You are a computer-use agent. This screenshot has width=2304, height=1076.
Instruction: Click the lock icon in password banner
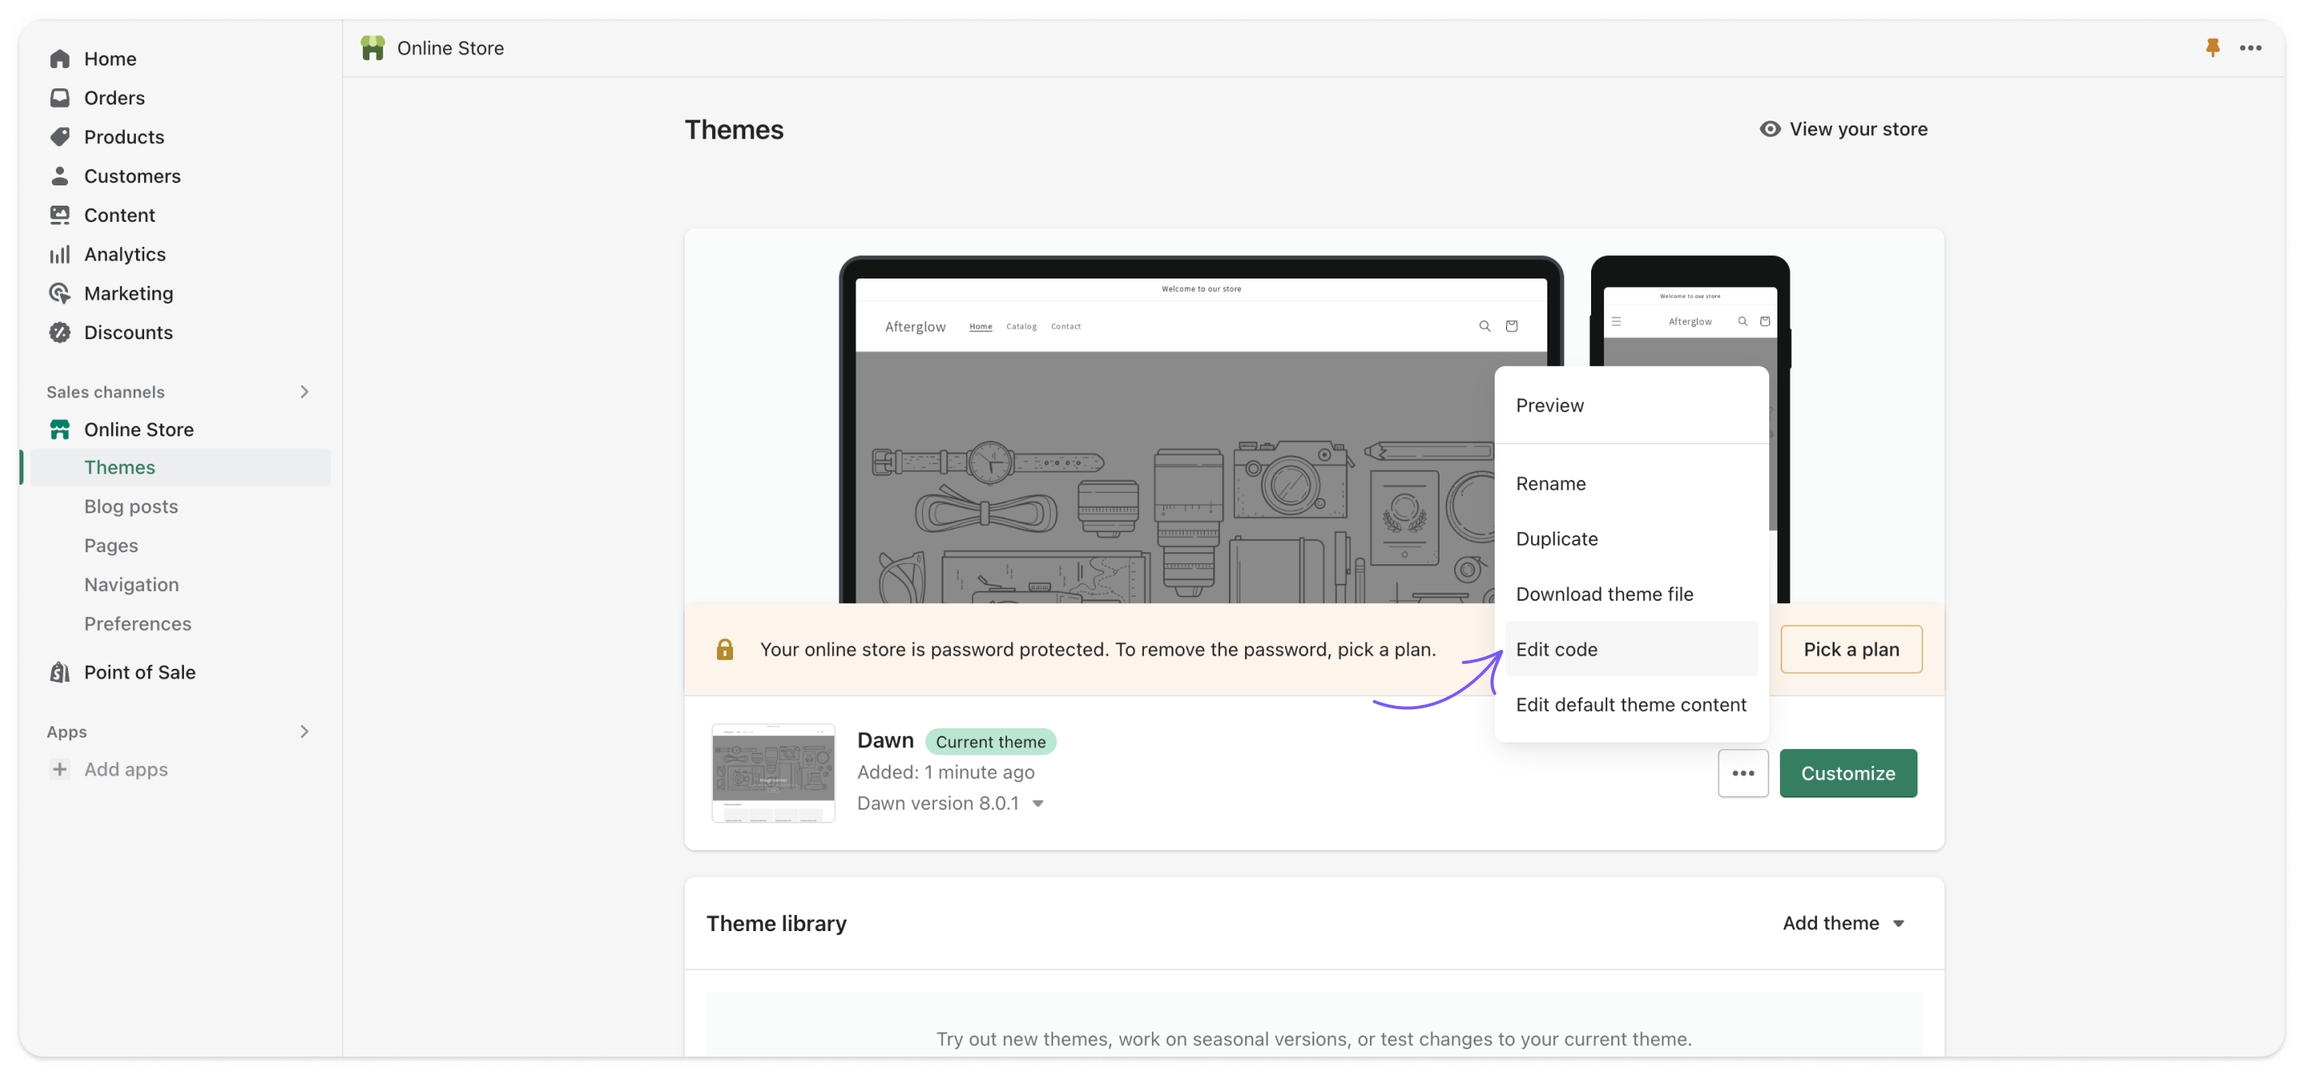pyautogui.click(x=725, y=649)
